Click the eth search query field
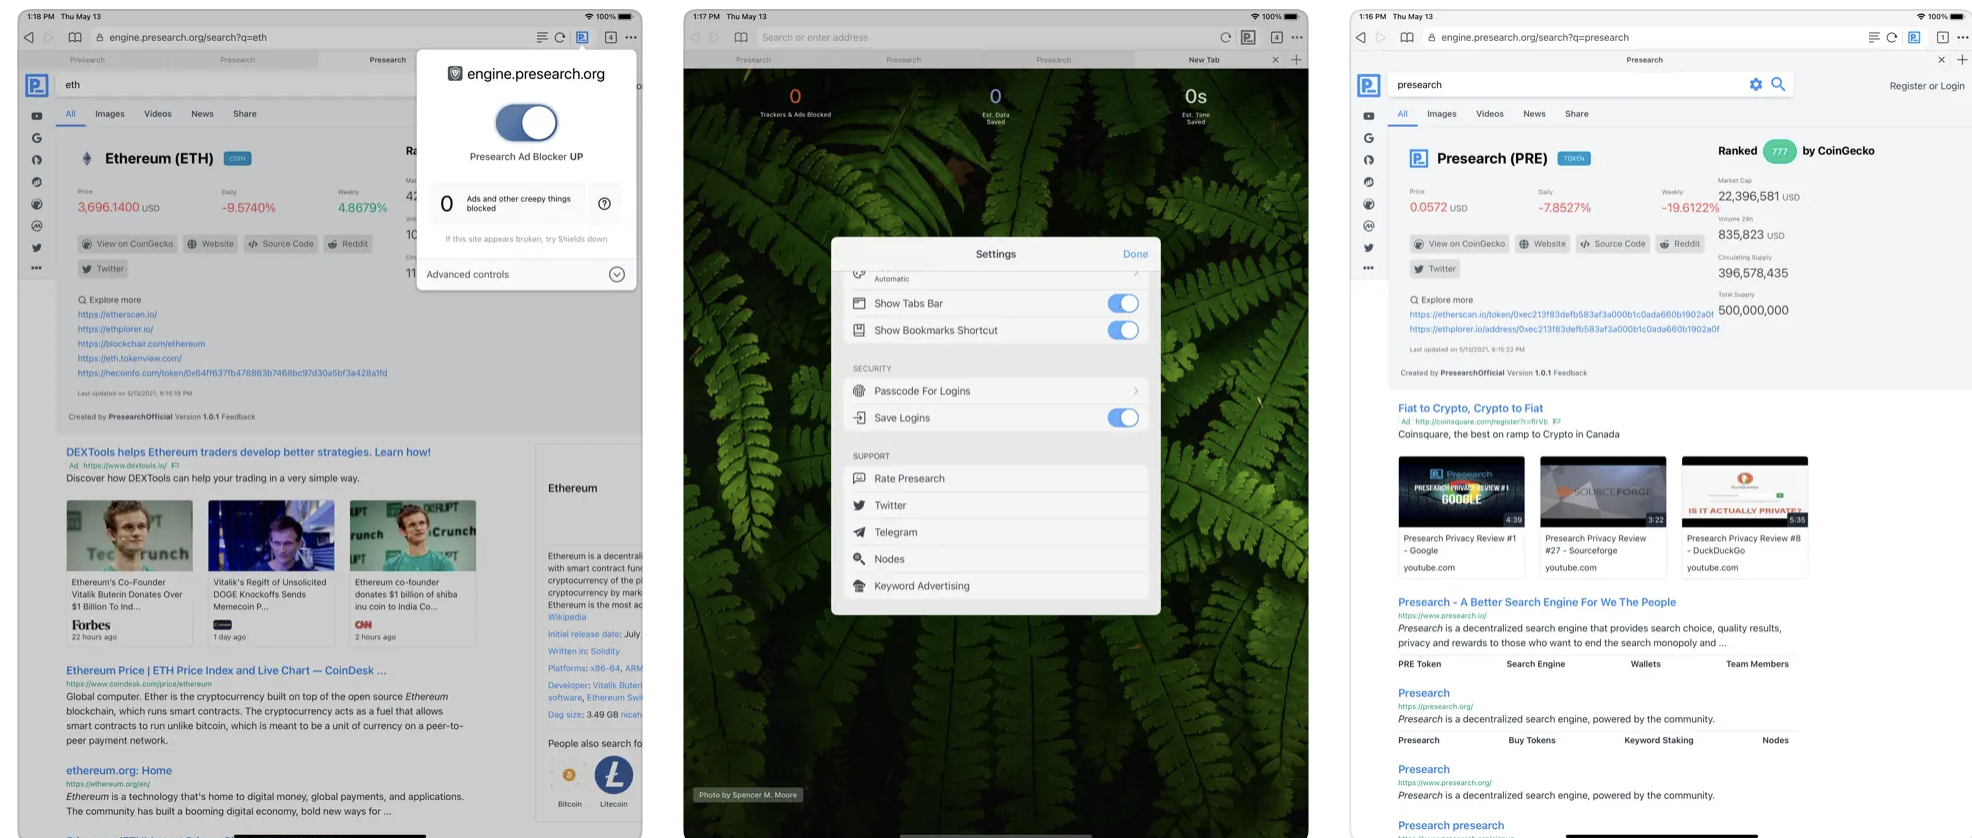This screenshot has height=838, width=1972. point(236,85)
